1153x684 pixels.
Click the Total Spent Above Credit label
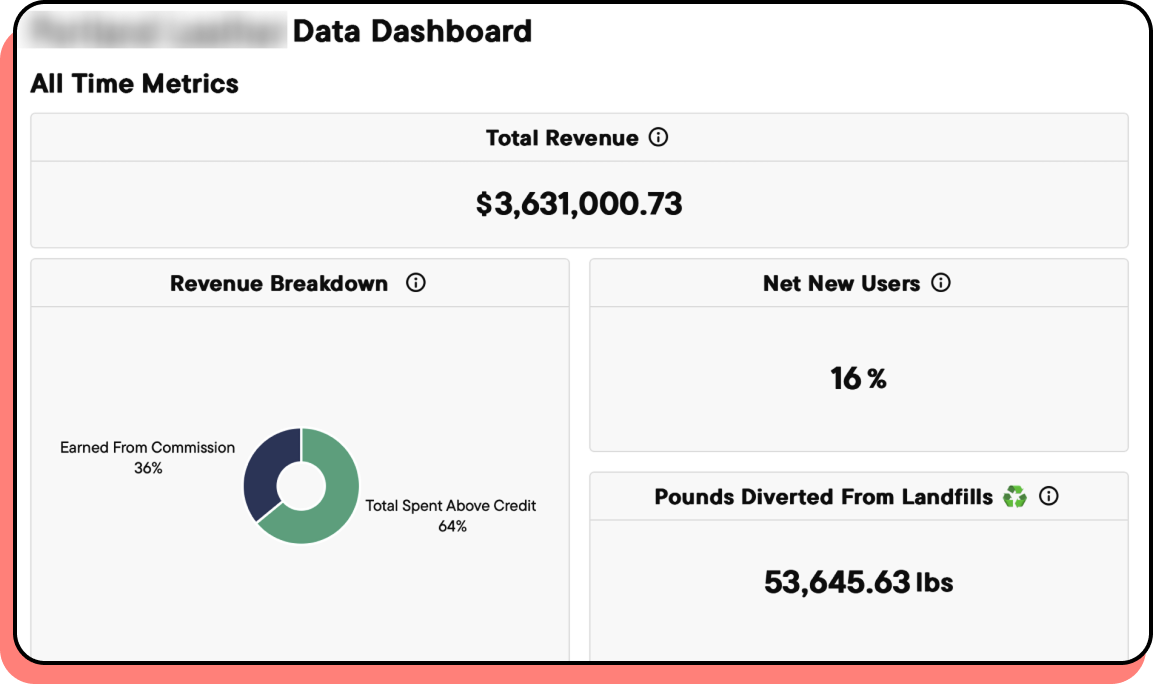point(451,505)
